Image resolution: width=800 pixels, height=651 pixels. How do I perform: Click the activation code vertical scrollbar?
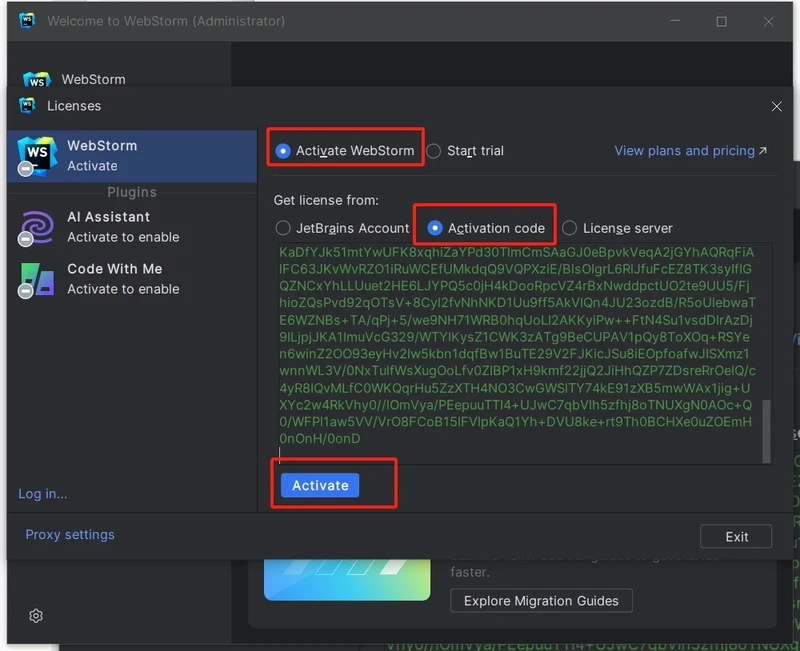[767, 430]
